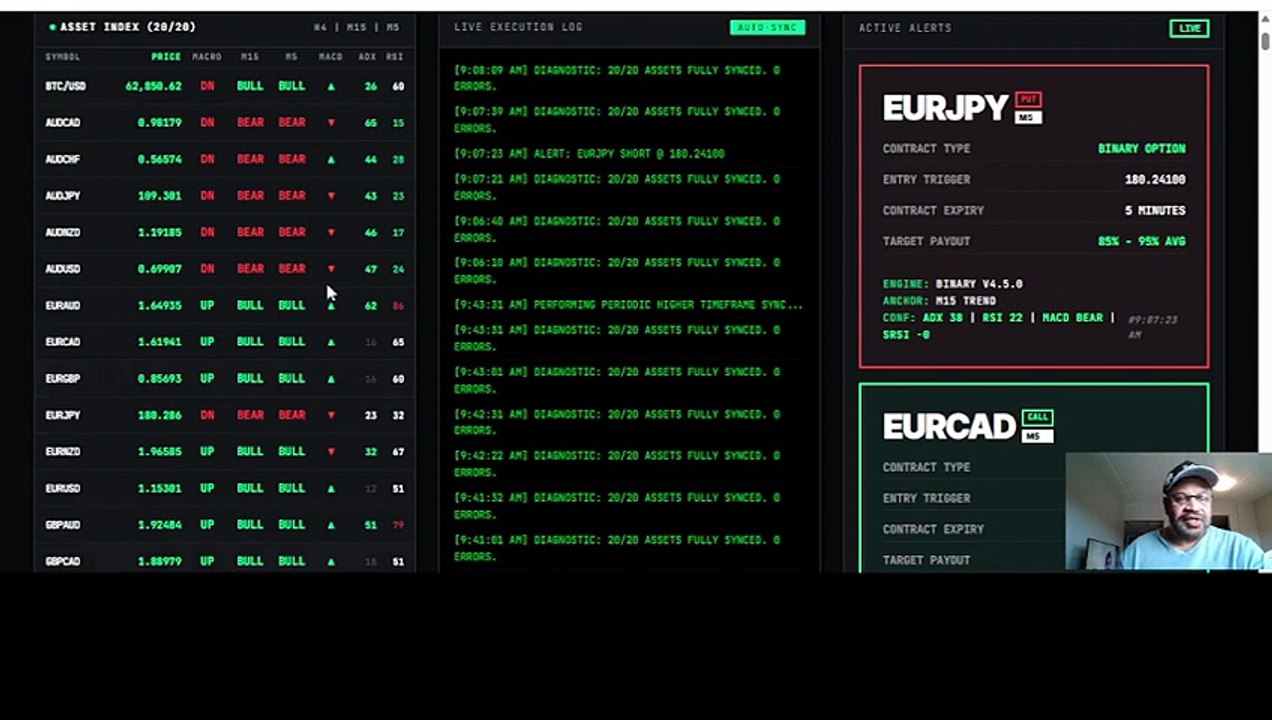Select the AUDCHF symbol
This screenshot has width=1272, height=720.
(63, 159)
